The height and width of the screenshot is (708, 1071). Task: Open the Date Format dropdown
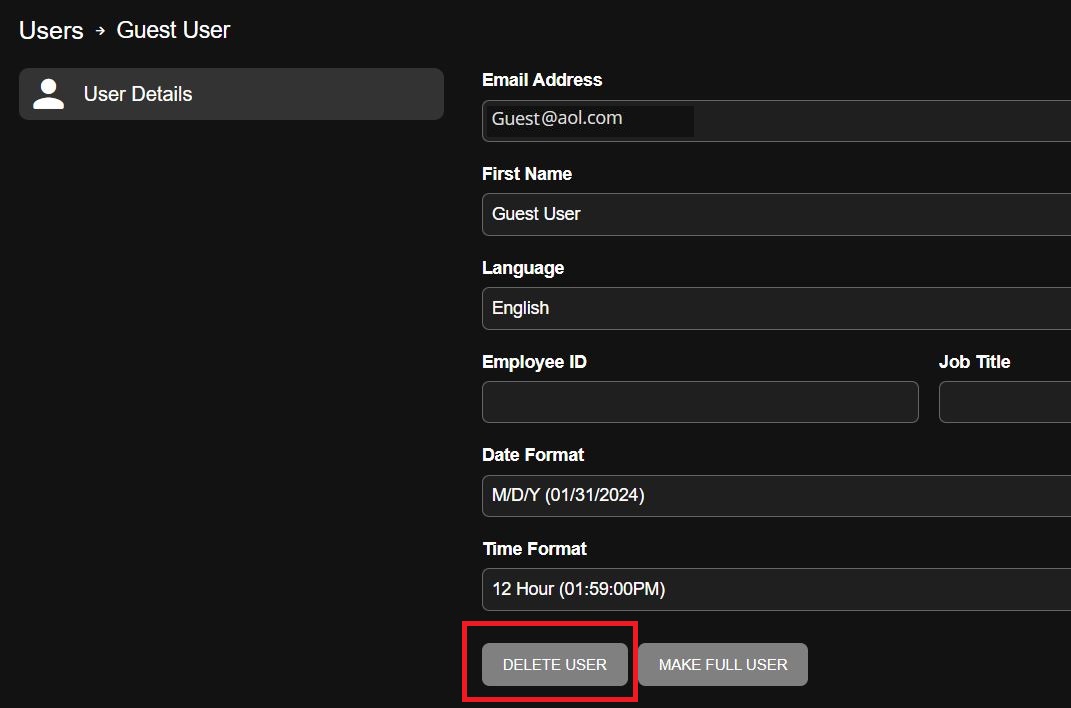point(777,496)
